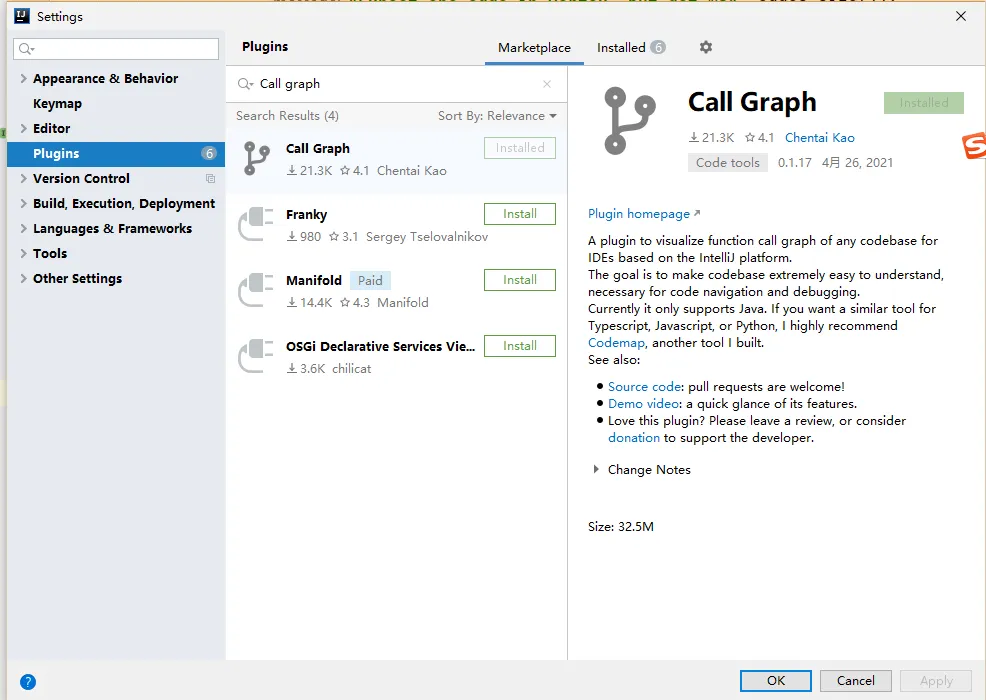Viewport: 986px width, 700px height.
Task: Click the Search Results (4) label
Action: 287,116
